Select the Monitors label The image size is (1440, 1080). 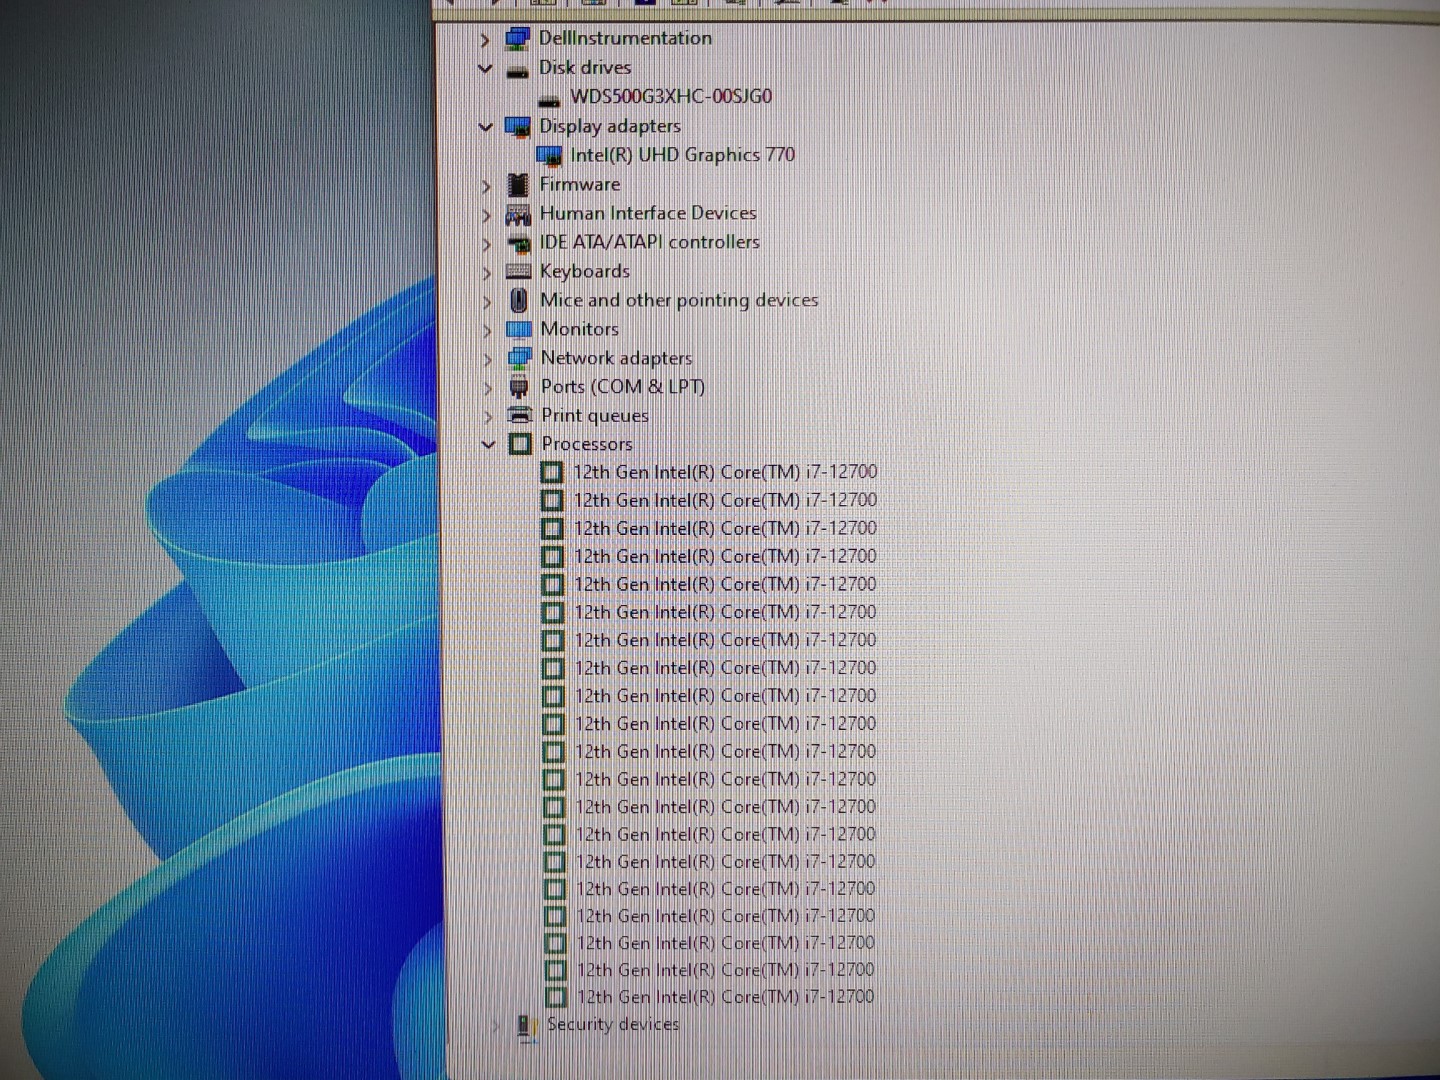[x=580, y=329]
